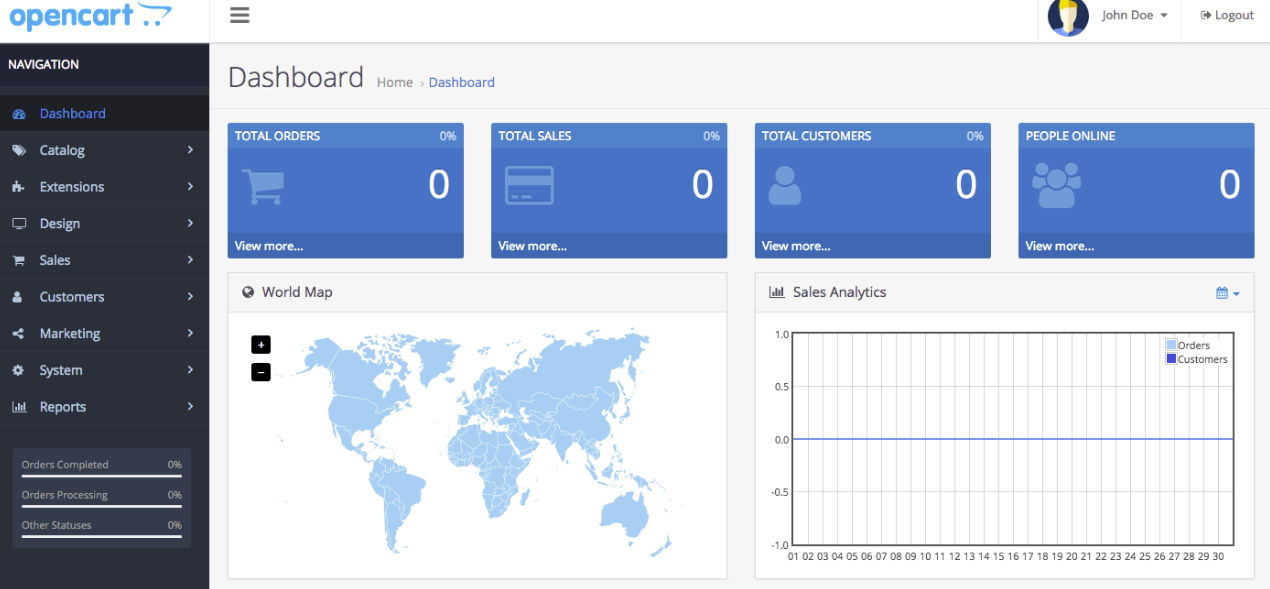Viewport: 1270px width, 589px height.
Task: Click the Reports menu label
Action: click(63, 407)
